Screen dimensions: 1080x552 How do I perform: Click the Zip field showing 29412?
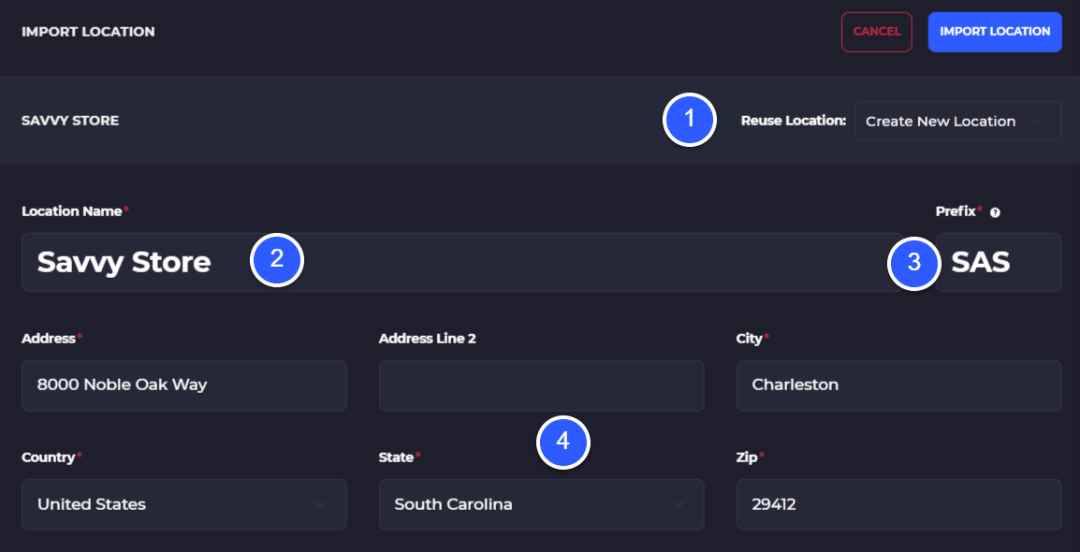coord(899,504)
